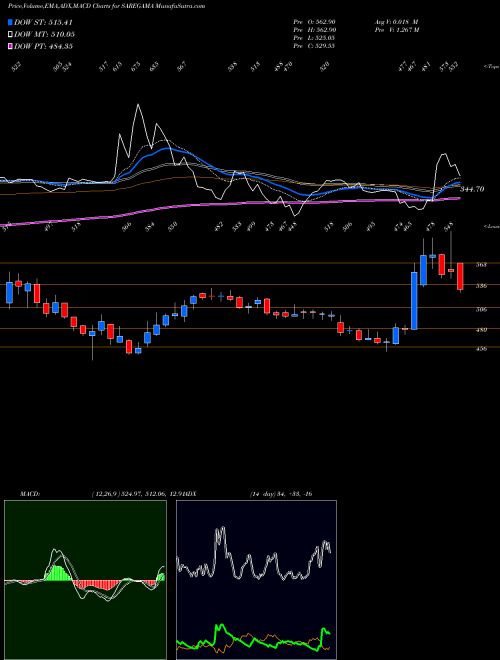This screenshot has height=660, width=500.
Task: Open the dark blue ADX indicator panel
Action: click(256, 580)
